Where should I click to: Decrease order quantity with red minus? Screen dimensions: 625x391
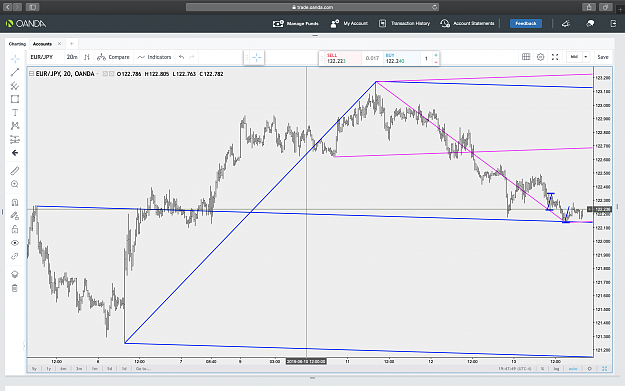pos(436,62)
